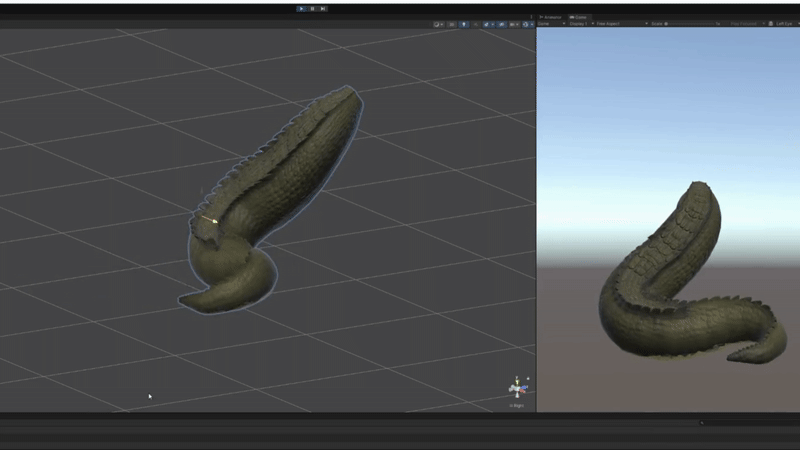Click the red X axis on orientation gizmo

pos(522,391)
